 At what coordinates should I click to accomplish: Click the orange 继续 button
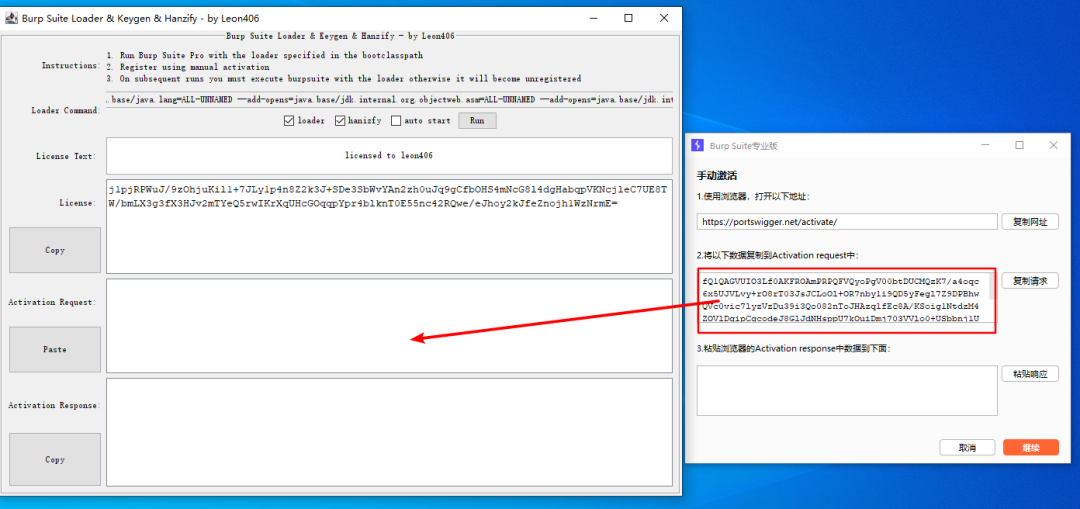click(1030, 448)
